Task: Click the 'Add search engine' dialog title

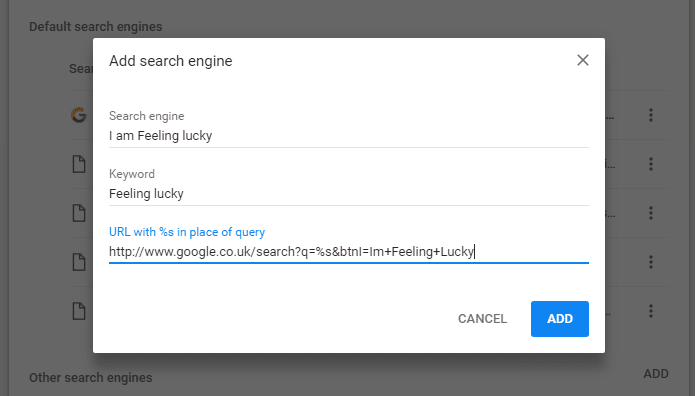Action: [171, 61]
